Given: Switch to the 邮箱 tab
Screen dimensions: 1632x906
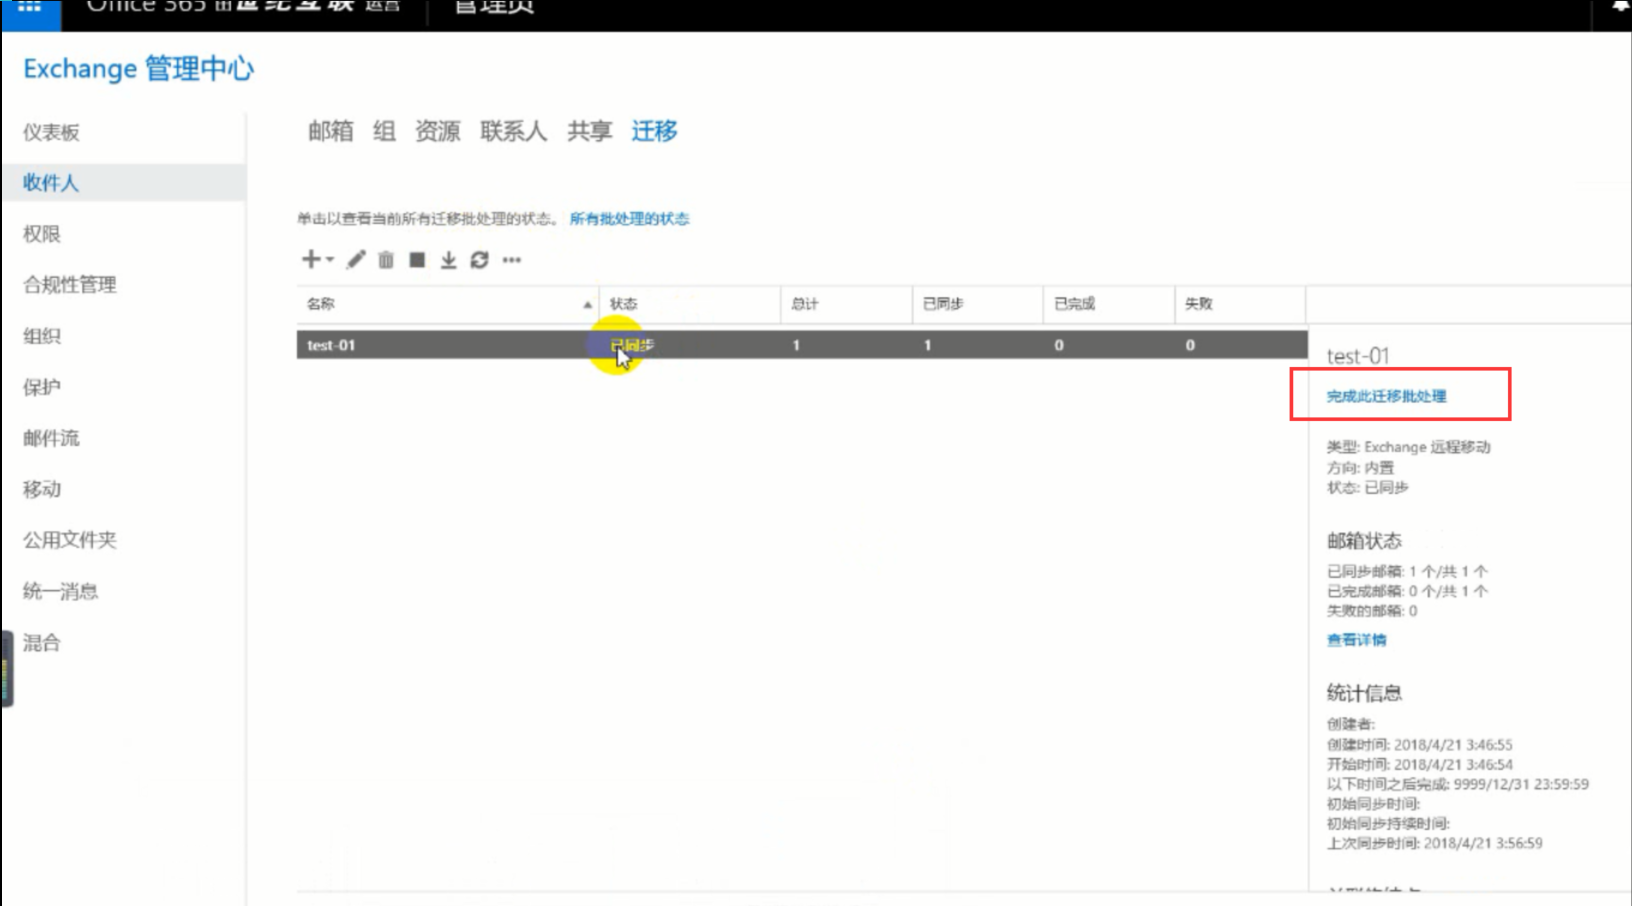Looking at the screenshot, I should coord(330,131).
